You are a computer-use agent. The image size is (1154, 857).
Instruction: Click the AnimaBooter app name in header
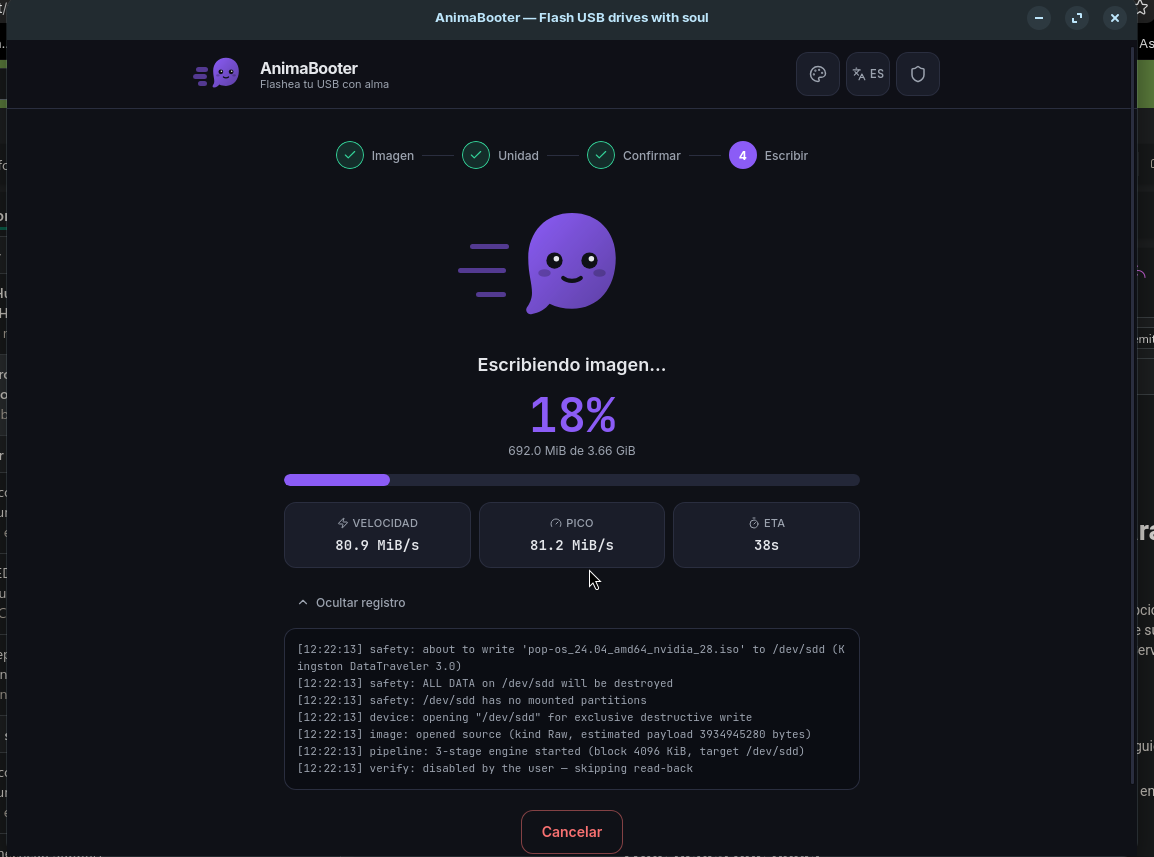(x=309, y=68)
